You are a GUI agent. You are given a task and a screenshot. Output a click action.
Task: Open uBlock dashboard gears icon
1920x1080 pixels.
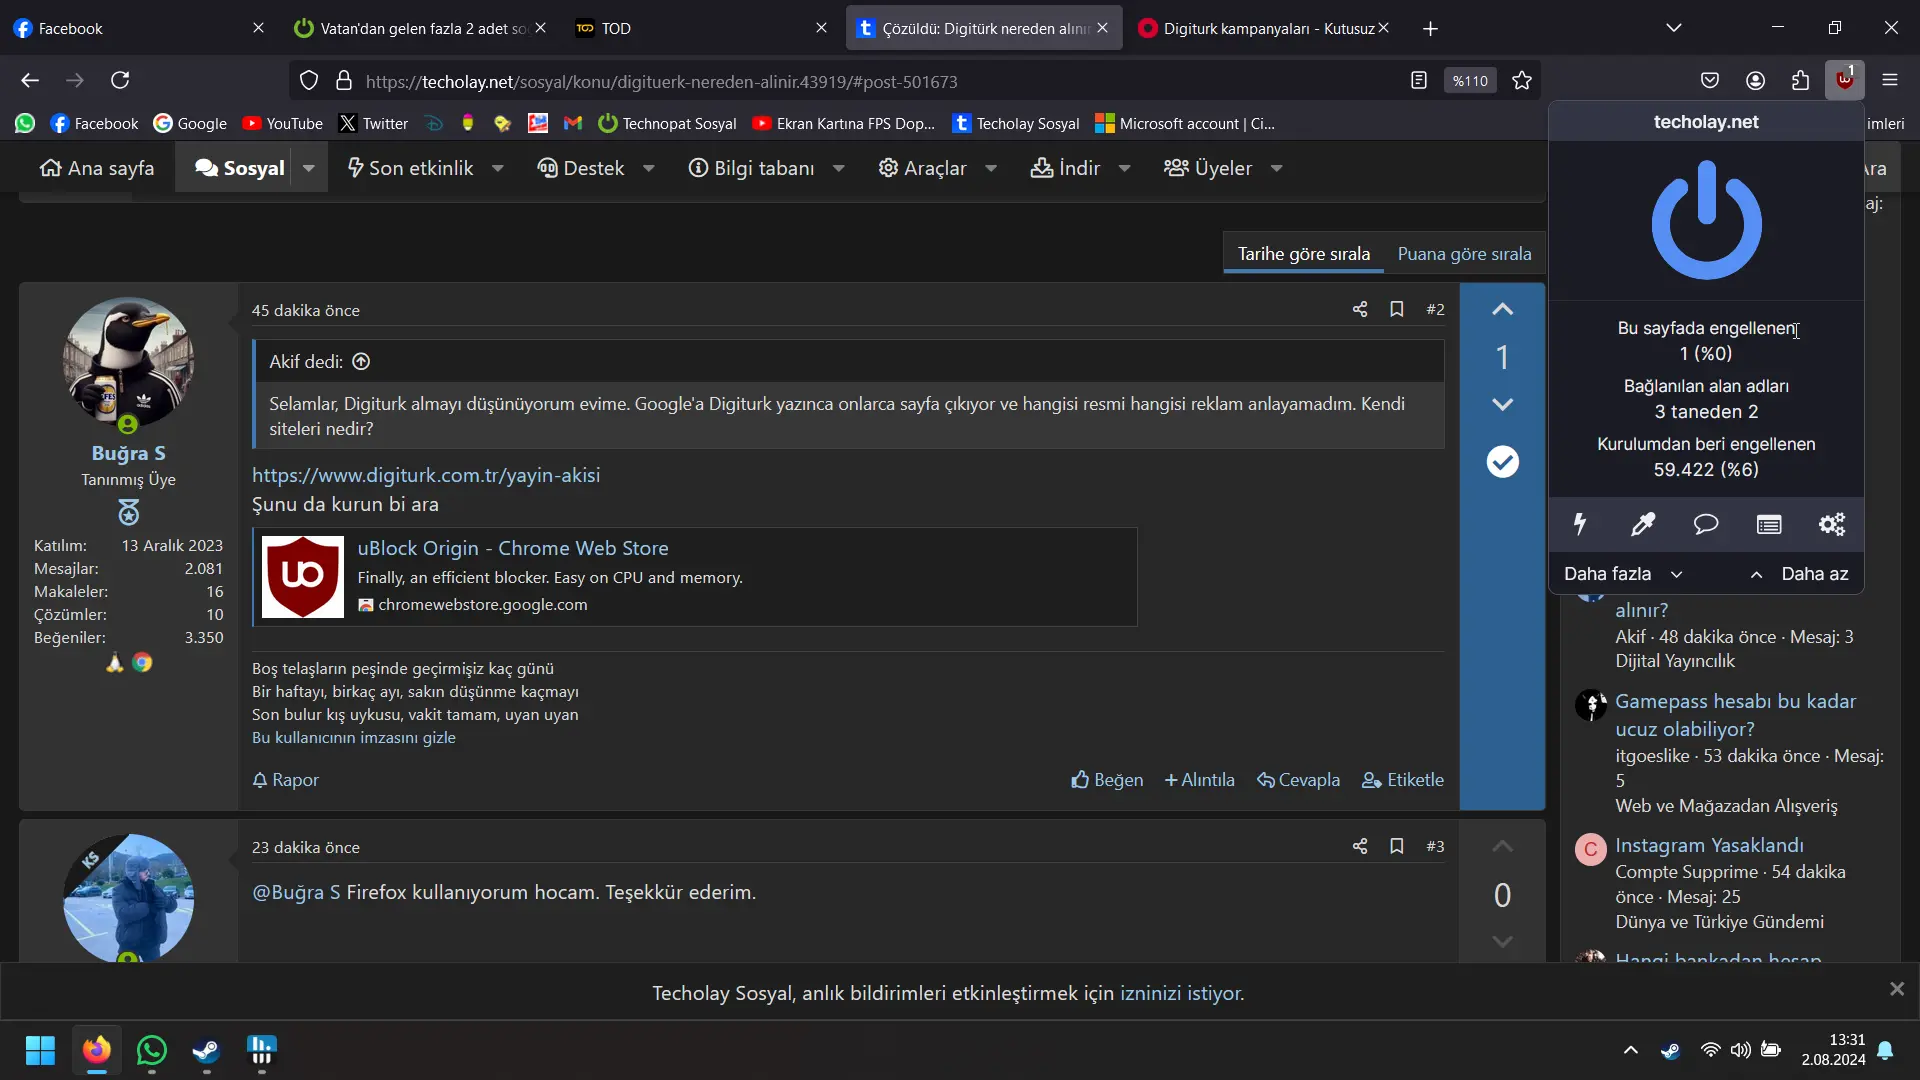[1832, 524]
